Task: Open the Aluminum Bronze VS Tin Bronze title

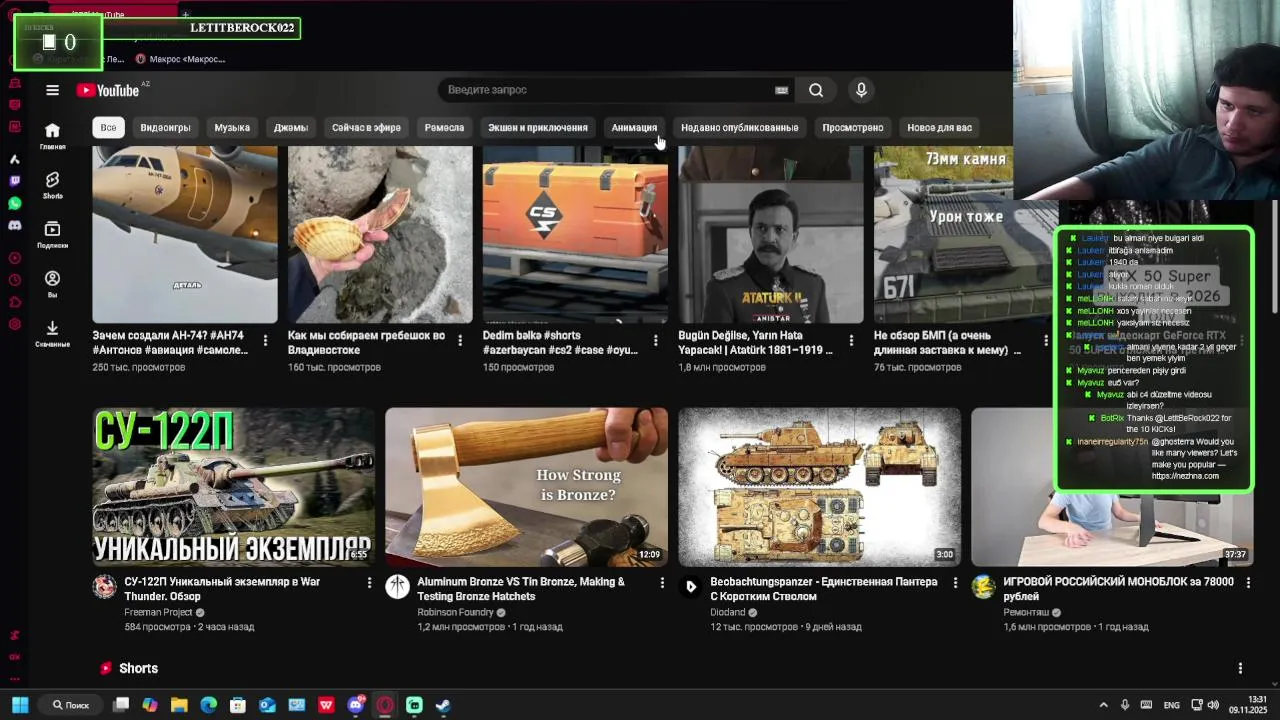Action: (x=521, y=589)
